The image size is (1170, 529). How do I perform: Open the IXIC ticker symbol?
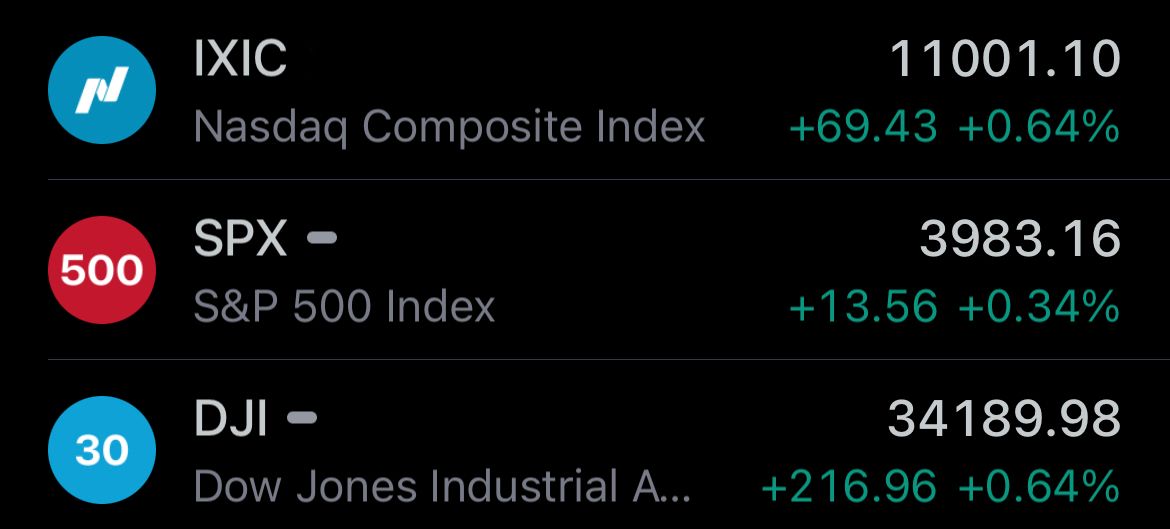240,58
